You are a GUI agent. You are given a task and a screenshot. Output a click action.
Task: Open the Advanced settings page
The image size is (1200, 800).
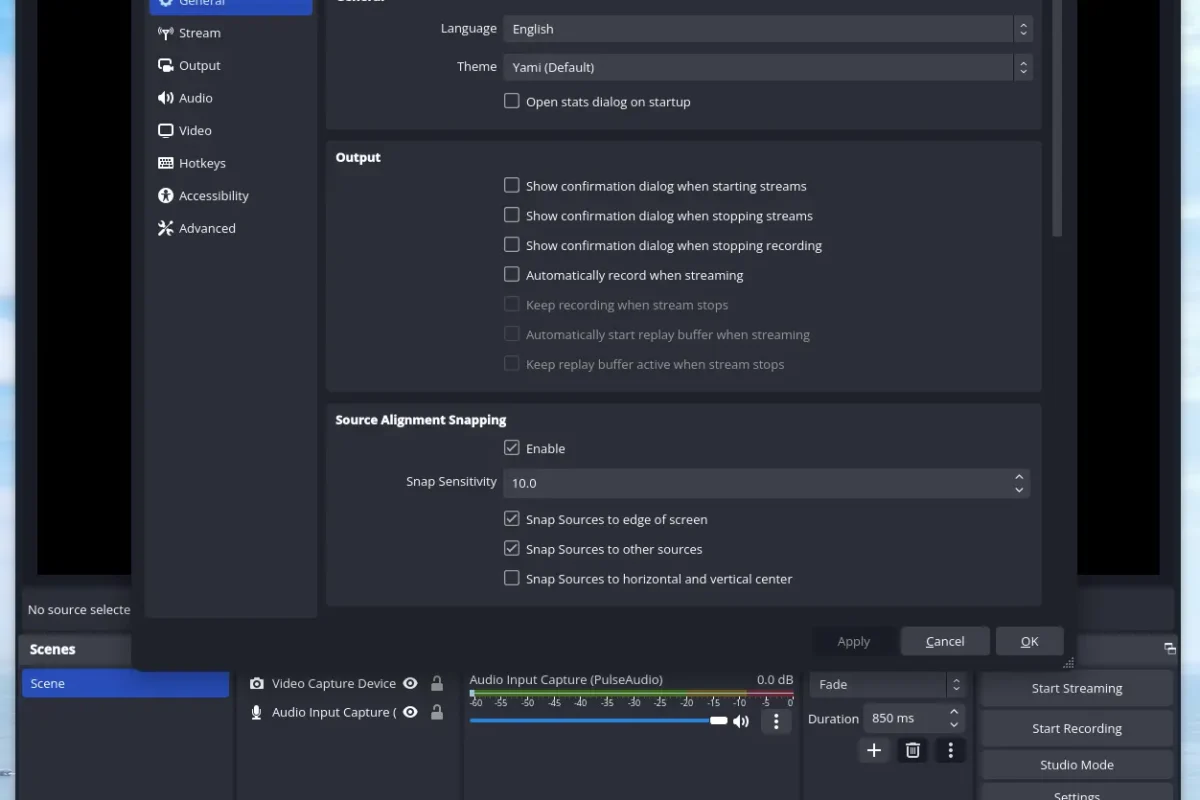(231, 228)
